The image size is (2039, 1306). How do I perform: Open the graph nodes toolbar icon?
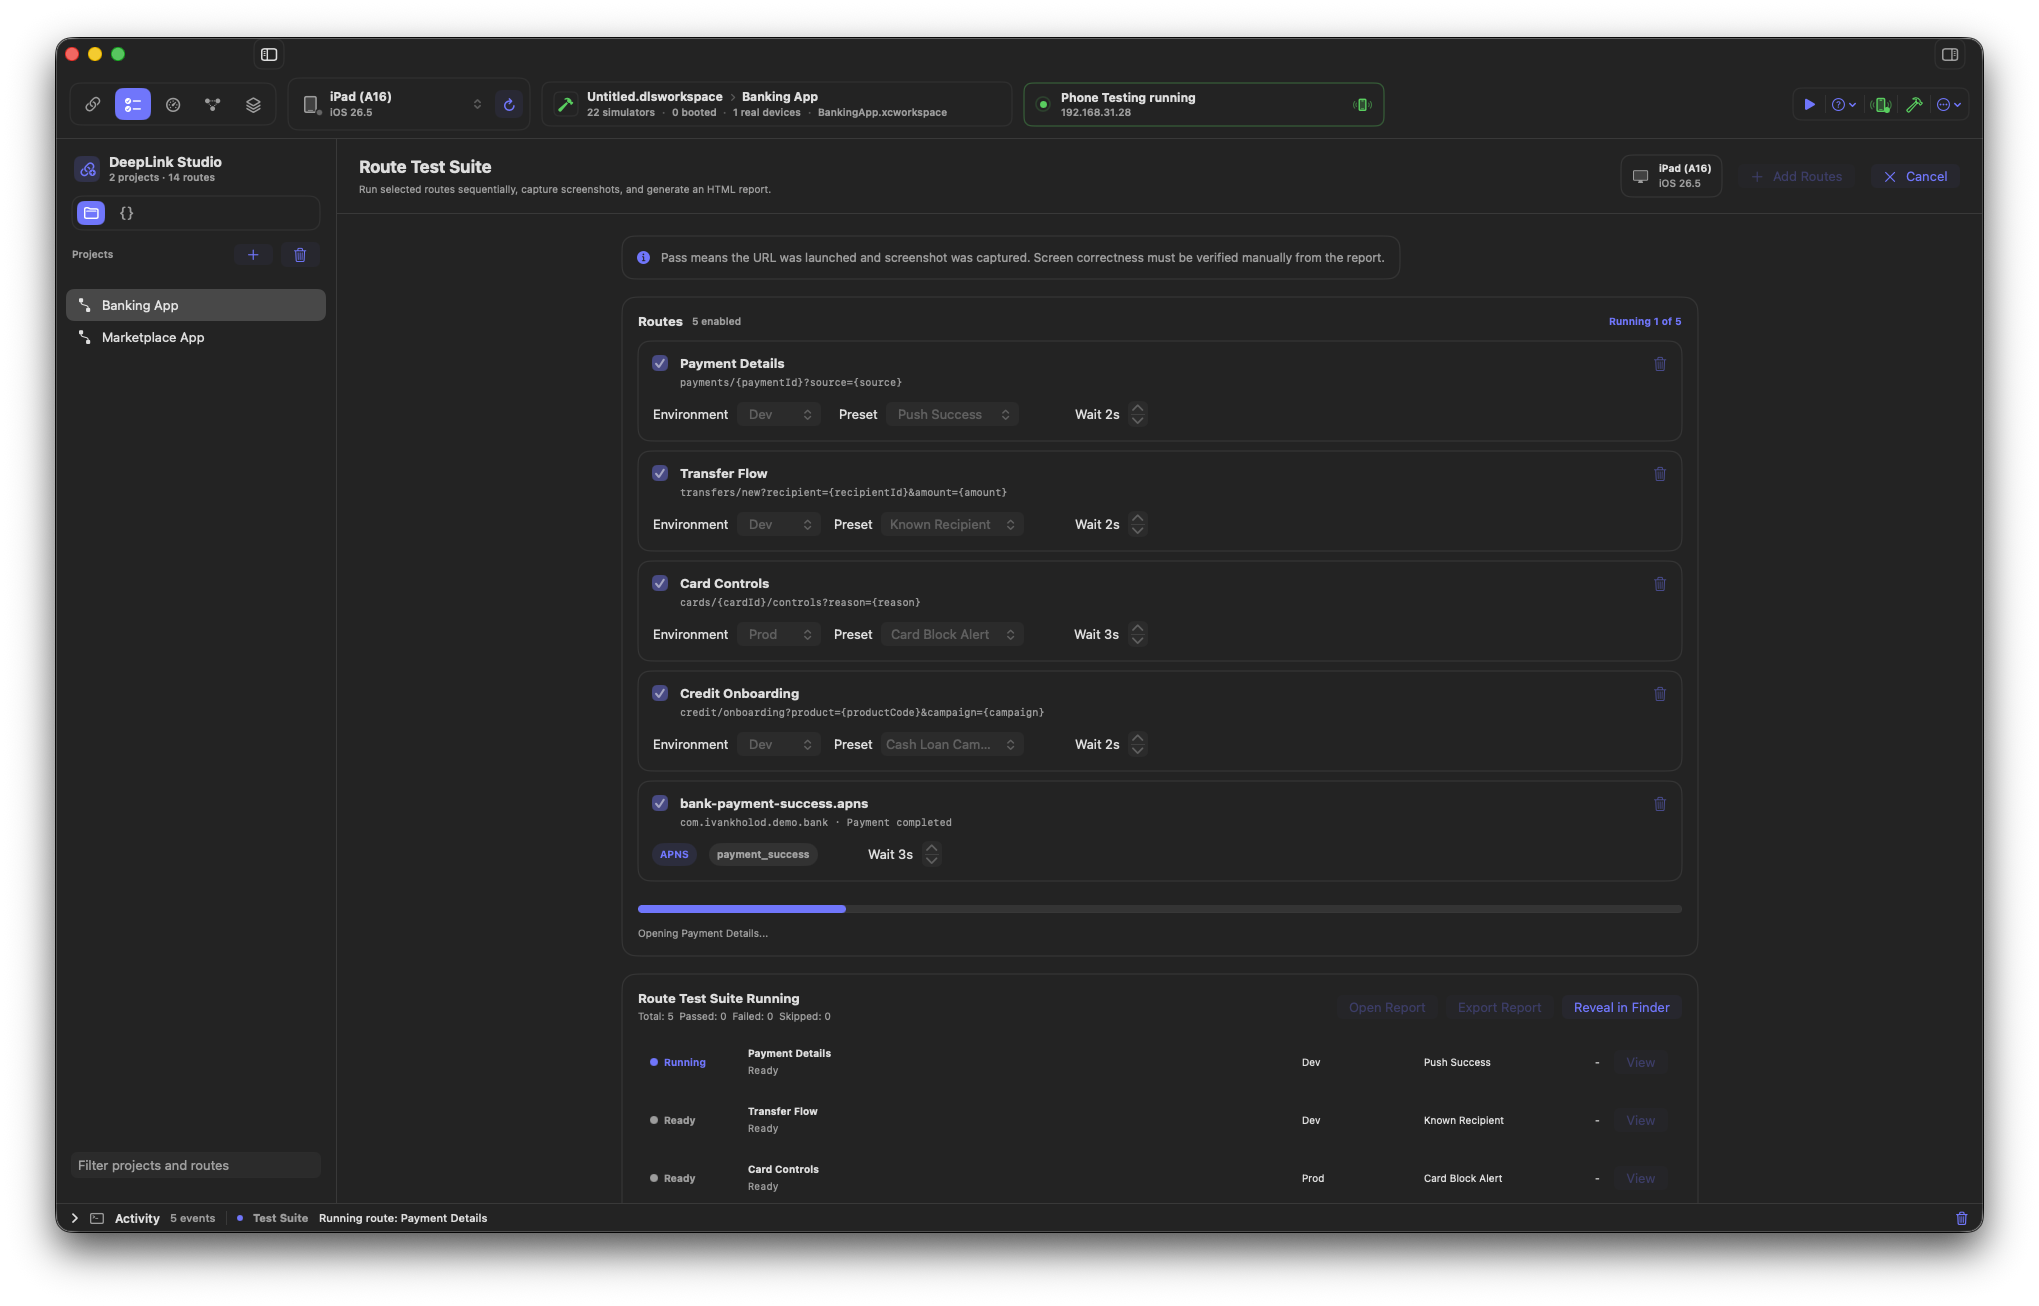(213, 104)
